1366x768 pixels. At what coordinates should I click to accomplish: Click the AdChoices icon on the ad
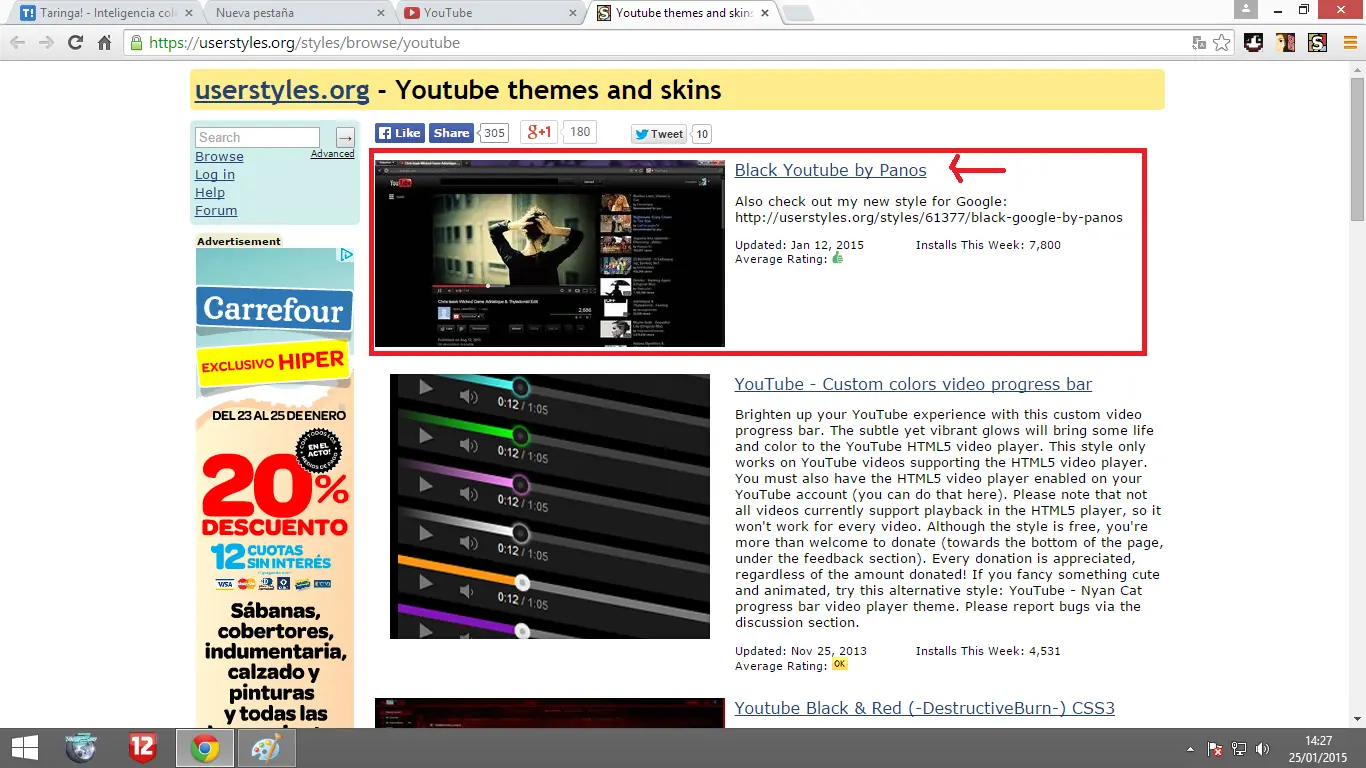tap(346, 255)
